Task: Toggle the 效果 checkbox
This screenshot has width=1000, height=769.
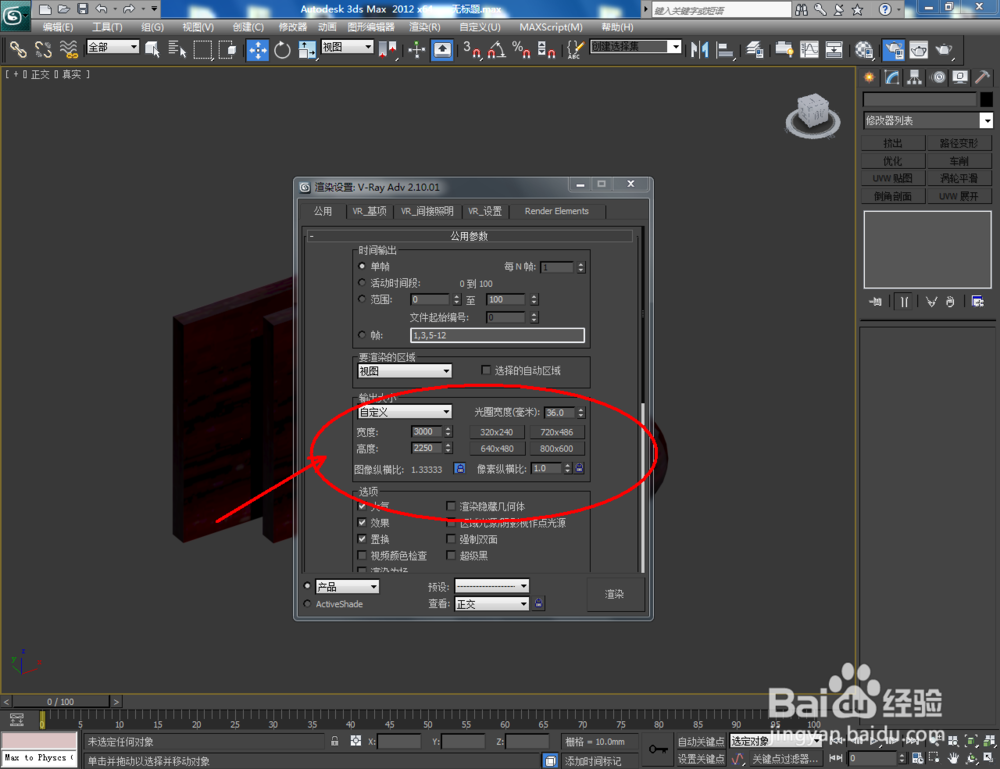Action: 362,522
